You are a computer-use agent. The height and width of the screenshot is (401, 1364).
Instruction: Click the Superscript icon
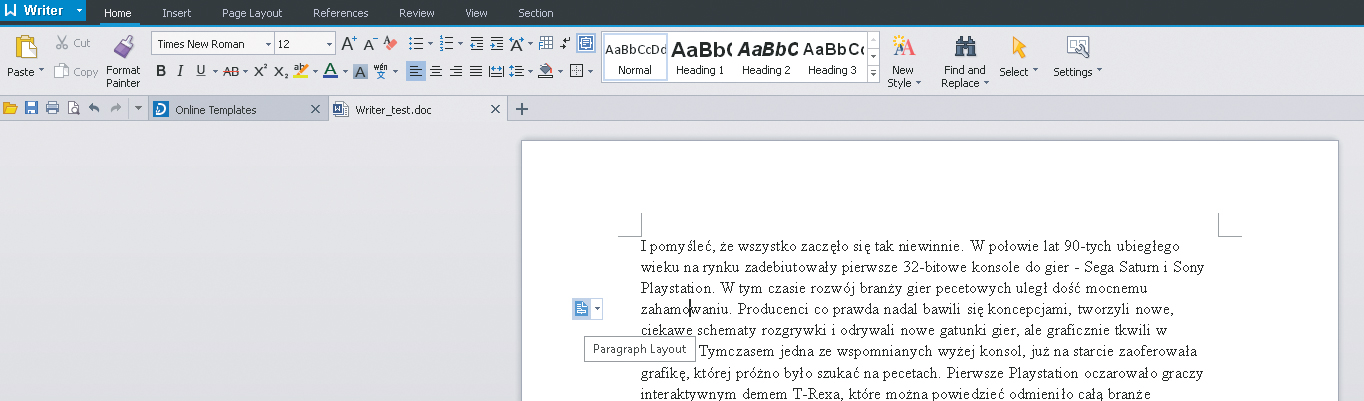[x=260, y=71]
